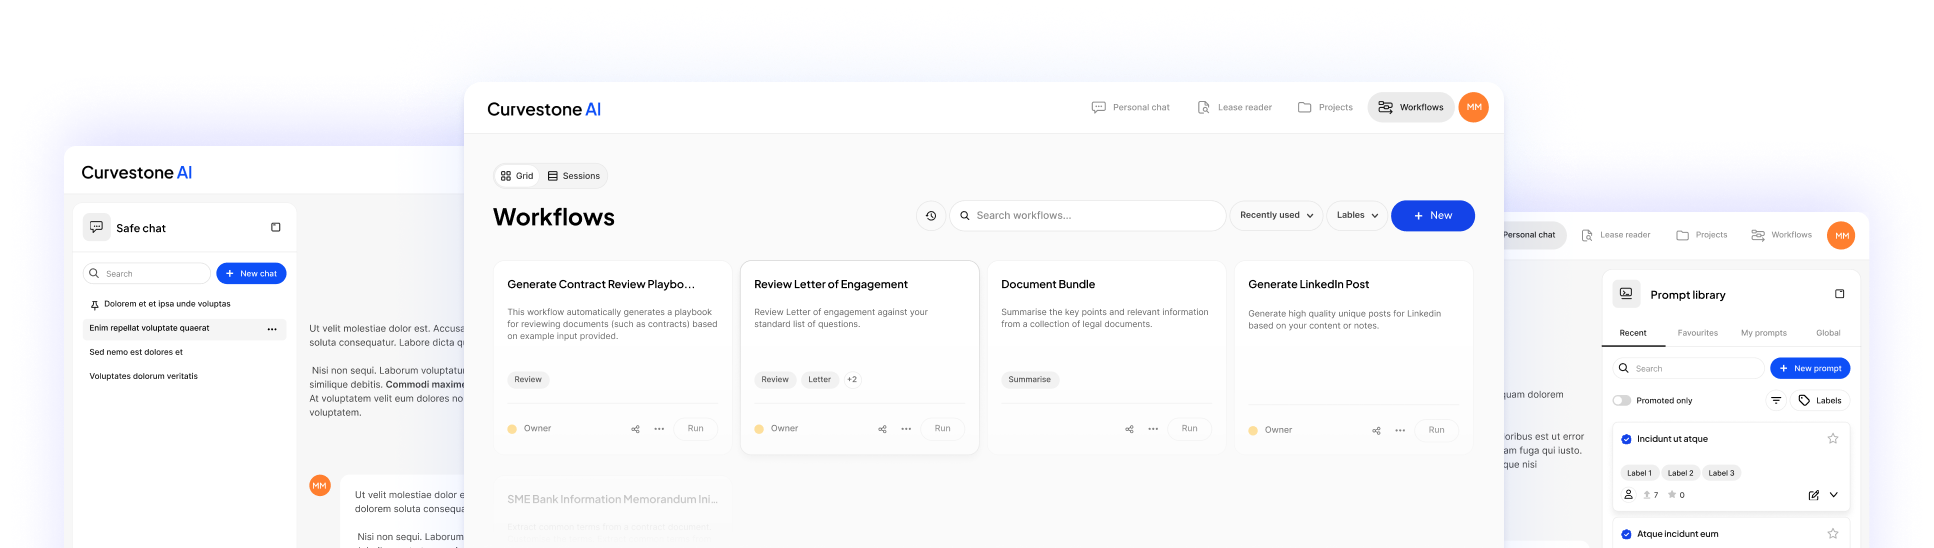Open the Recently used sort dropdown
Viewport: 1934px width, 548px height.
tap(1276, 216)
